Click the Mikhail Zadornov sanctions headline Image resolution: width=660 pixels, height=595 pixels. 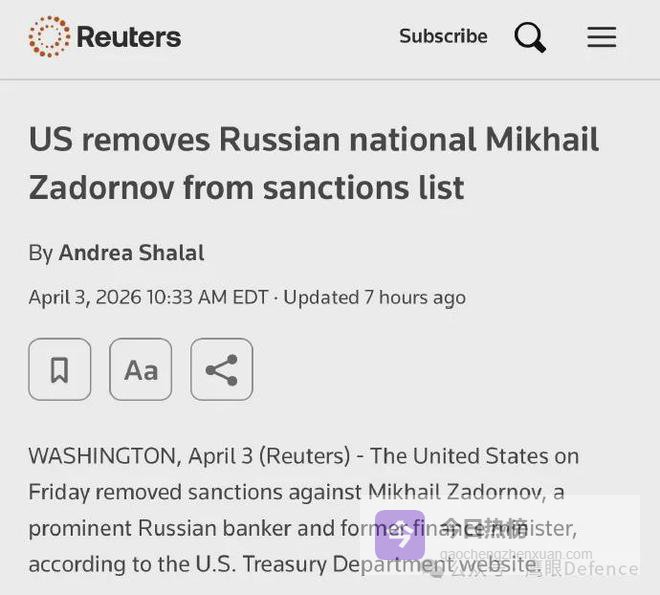point(313,162)
